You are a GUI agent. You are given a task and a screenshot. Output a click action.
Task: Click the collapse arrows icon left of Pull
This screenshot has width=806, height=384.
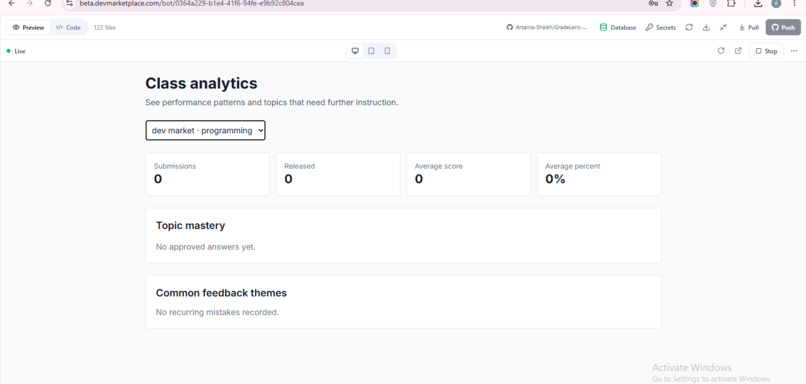pos(723,27)
